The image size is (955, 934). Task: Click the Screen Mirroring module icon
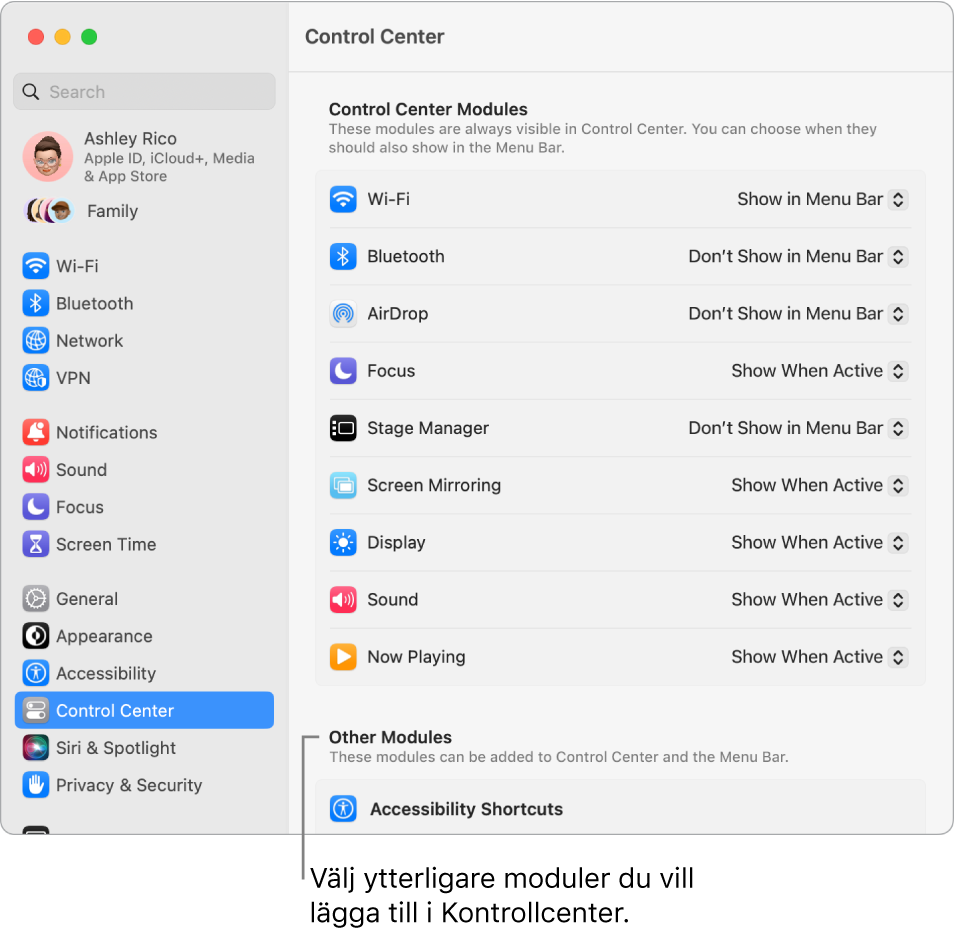tap(343, 485)
